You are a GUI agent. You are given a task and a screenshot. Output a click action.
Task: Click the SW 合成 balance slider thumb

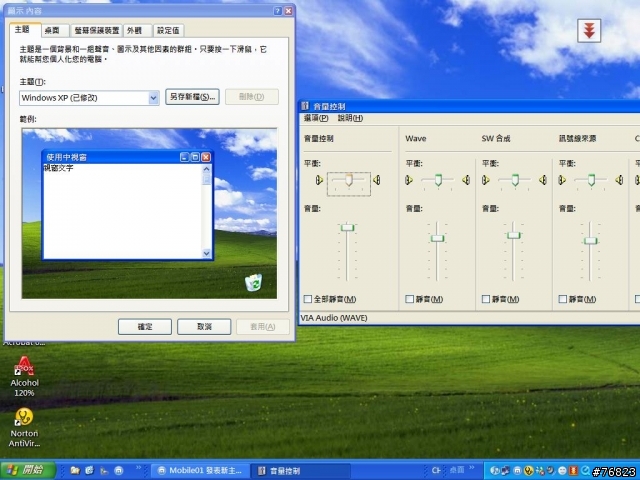click(515, 180)
